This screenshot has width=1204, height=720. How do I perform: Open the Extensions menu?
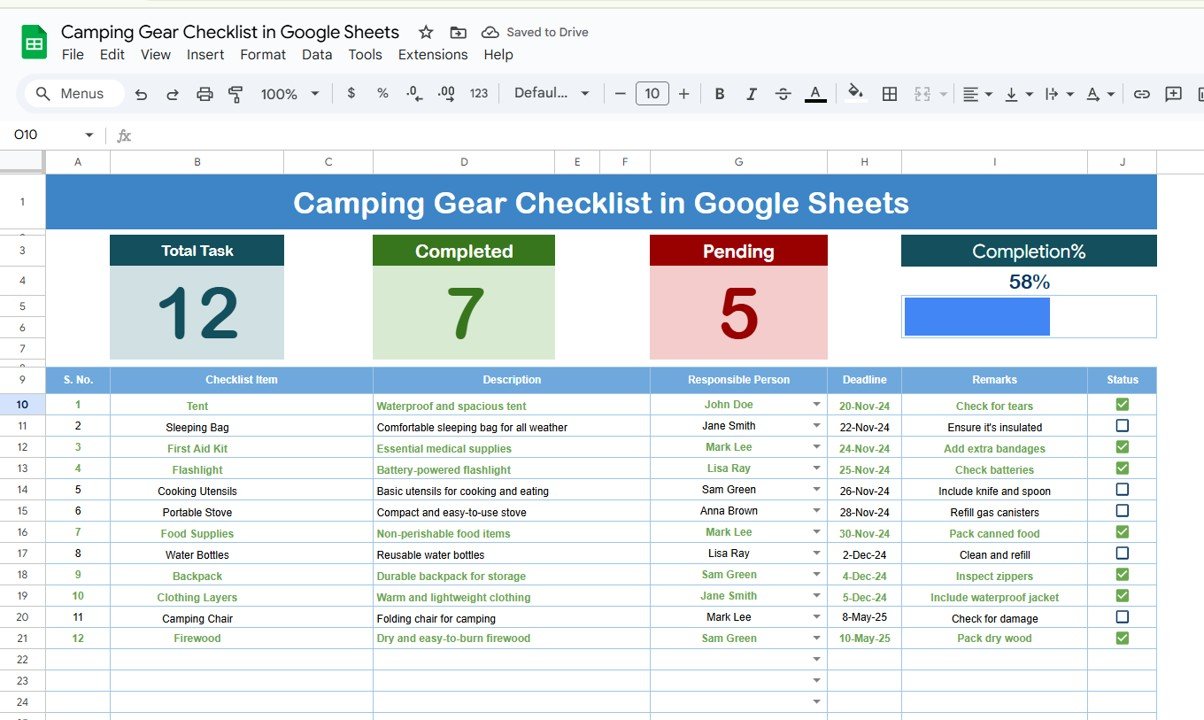[433, 55]
